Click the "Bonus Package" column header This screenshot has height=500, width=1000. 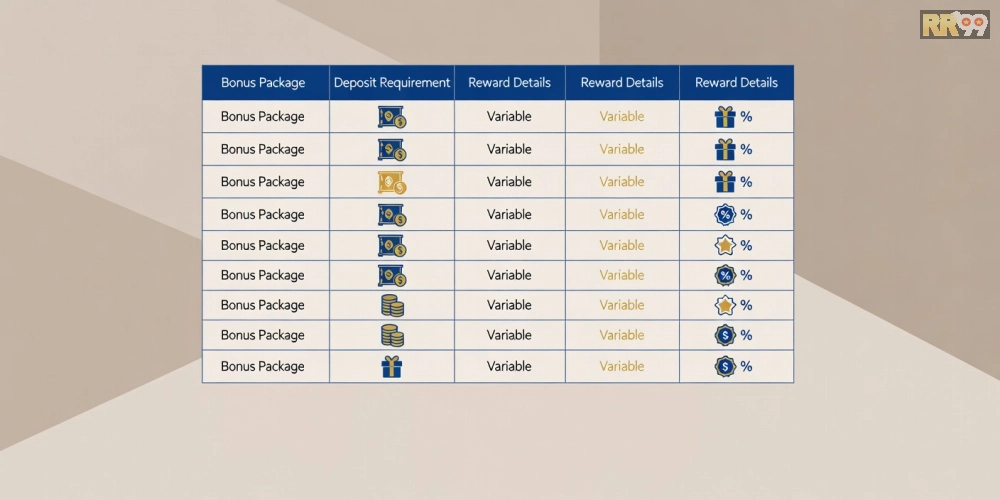tap(263, 83)
